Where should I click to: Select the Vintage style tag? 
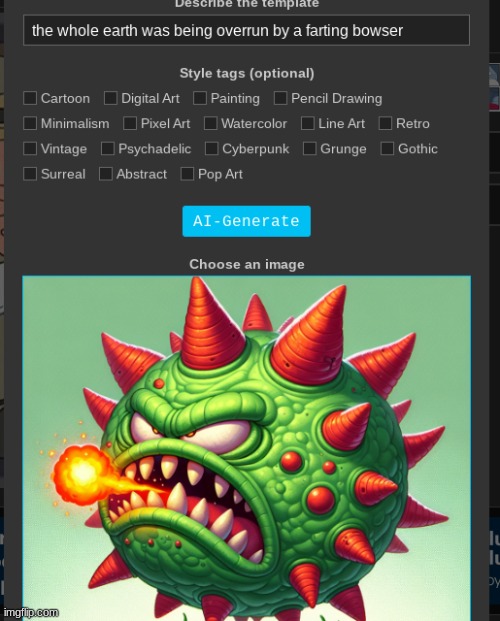(x=30, y=149)
